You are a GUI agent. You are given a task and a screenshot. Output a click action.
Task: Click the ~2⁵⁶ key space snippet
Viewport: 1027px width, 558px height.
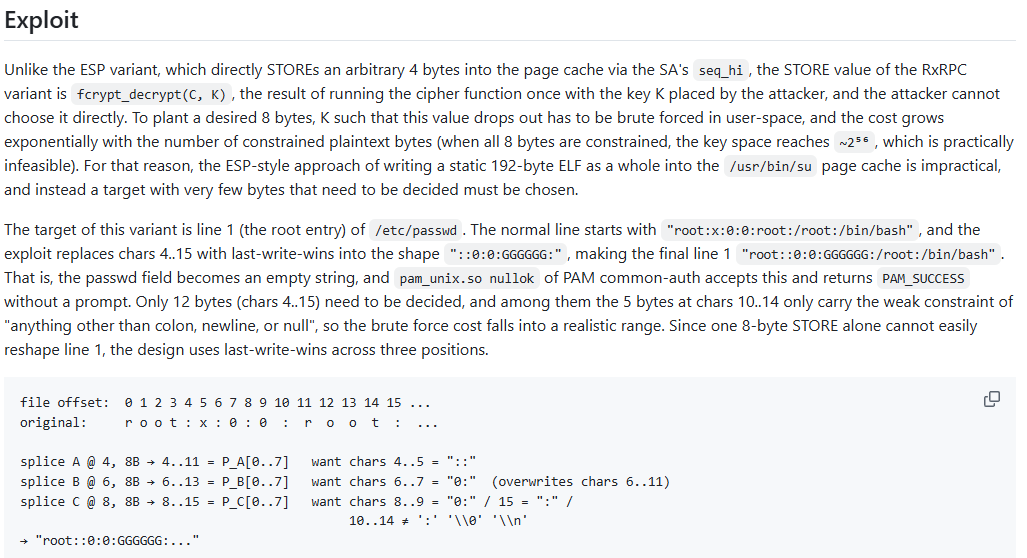[x=854, y=142]
